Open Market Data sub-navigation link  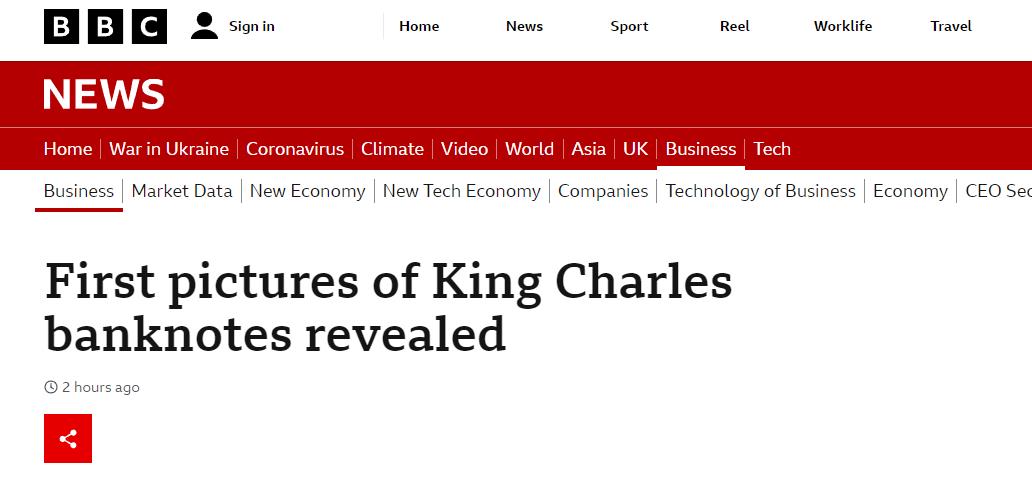tap(182, 191)
